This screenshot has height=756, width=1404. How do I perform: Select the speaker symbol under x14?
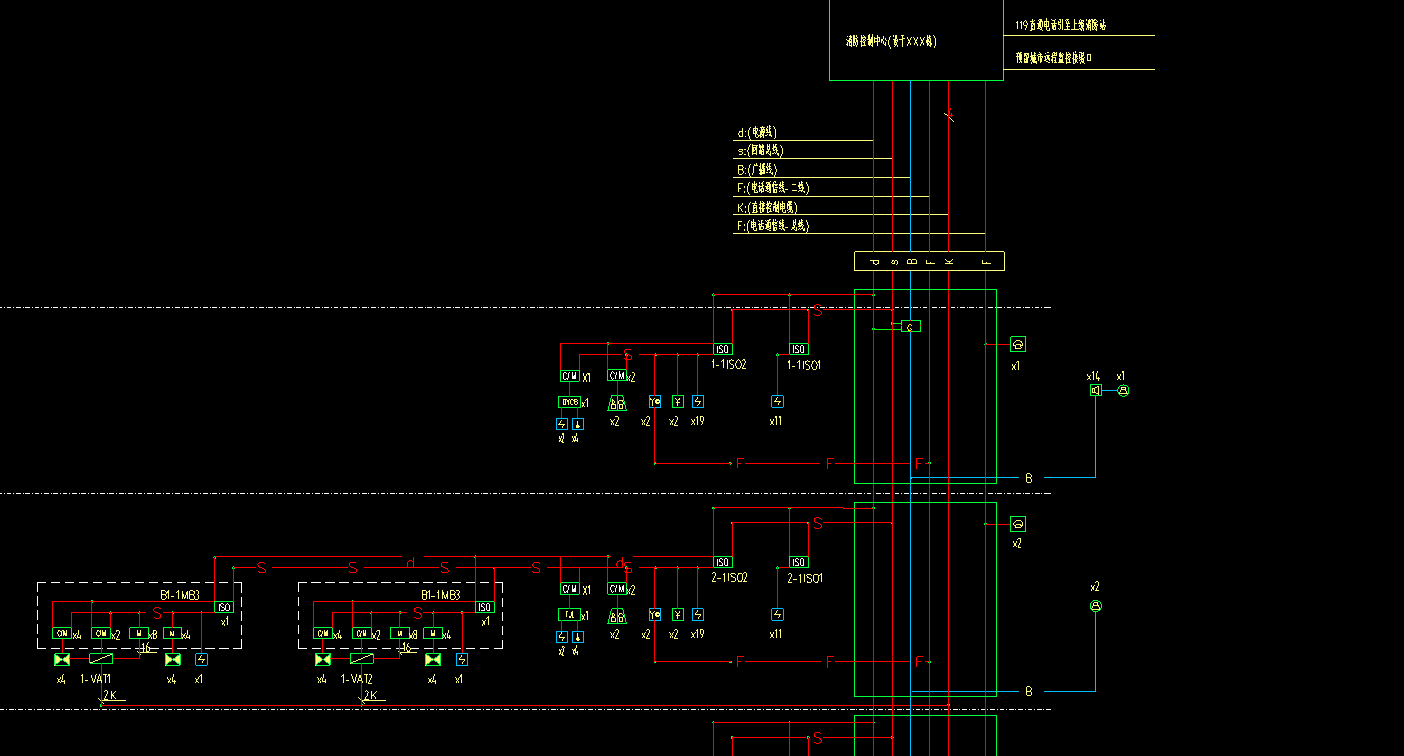tap(1095, 390)
